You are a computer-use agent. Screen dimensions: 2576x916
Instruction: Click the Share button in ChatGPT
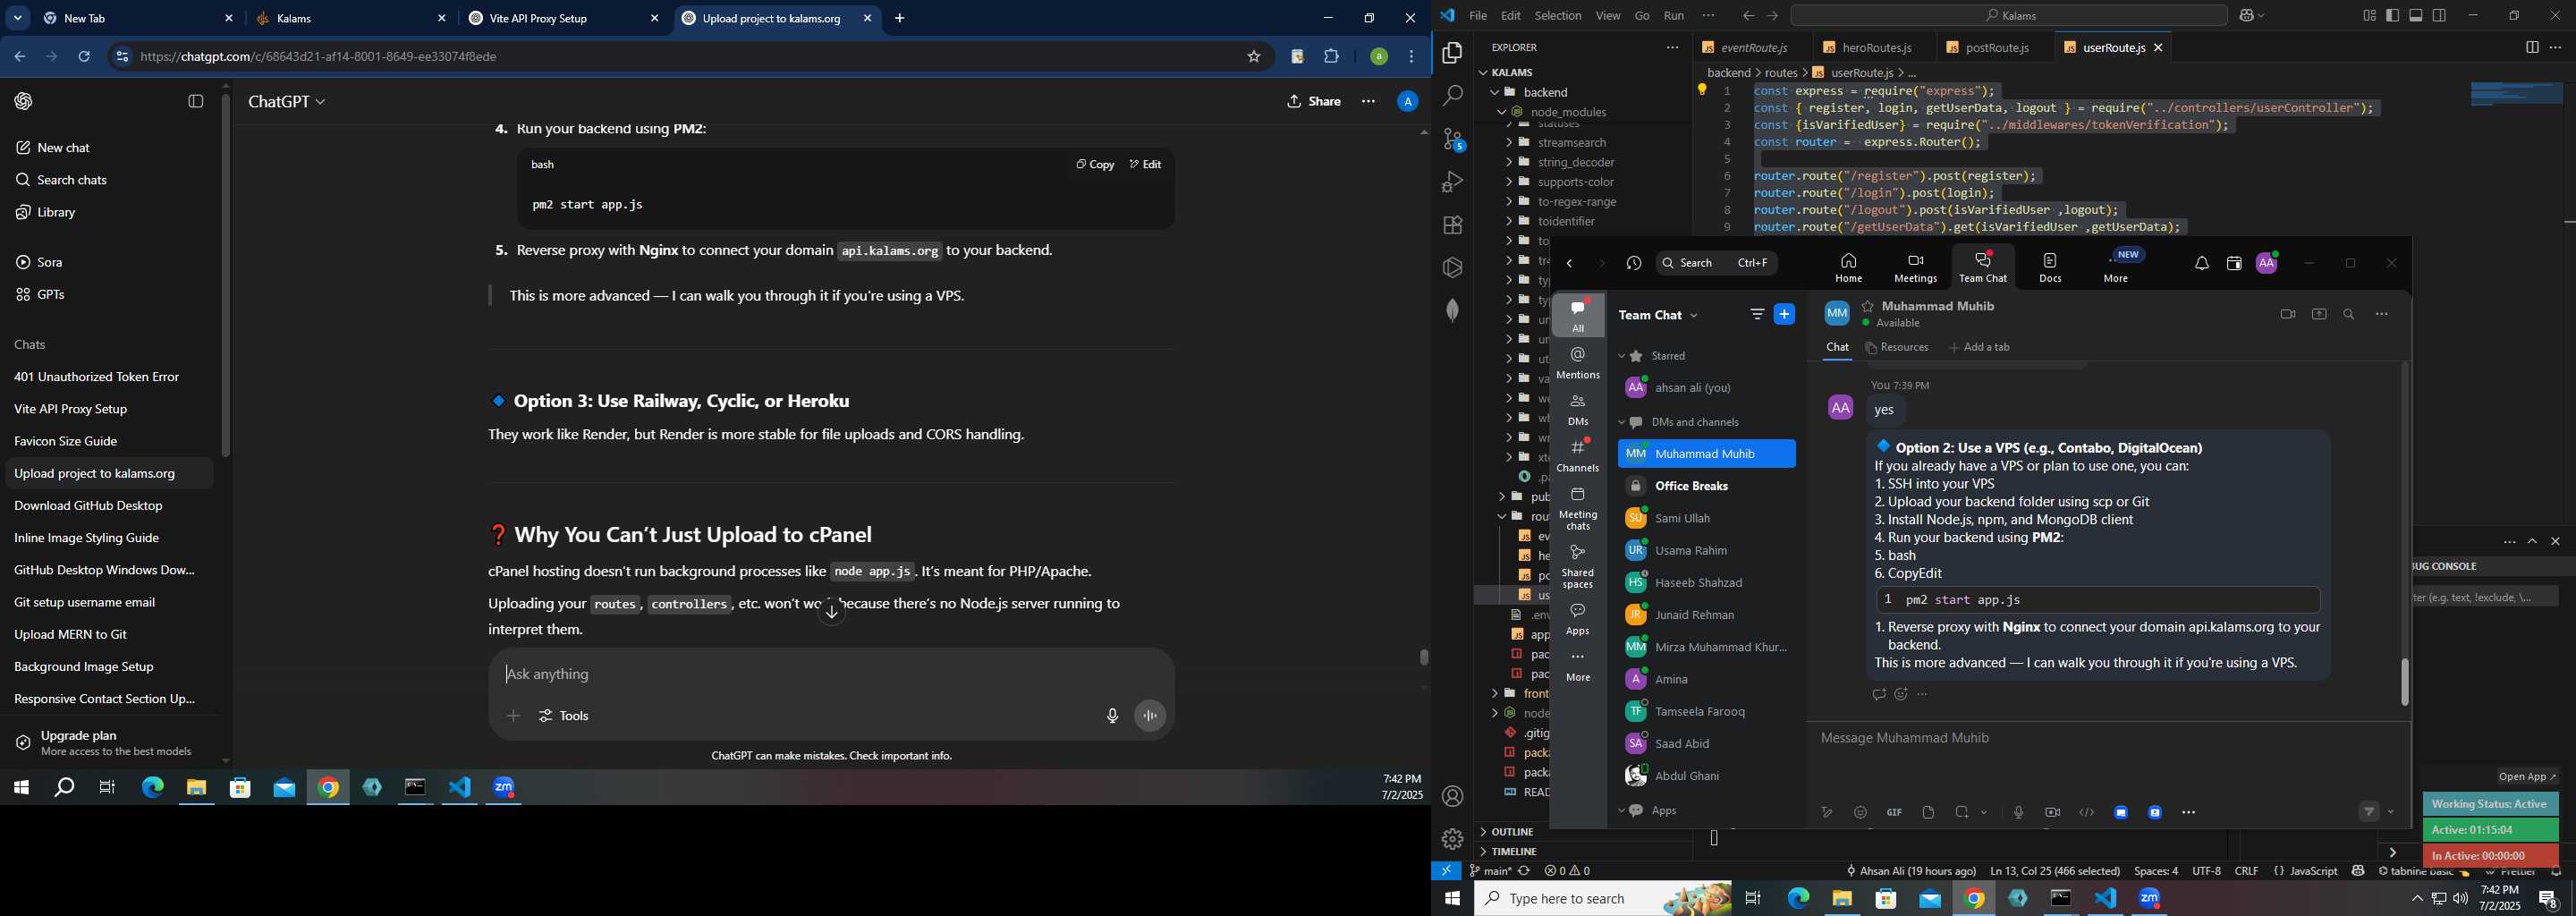1314,101
